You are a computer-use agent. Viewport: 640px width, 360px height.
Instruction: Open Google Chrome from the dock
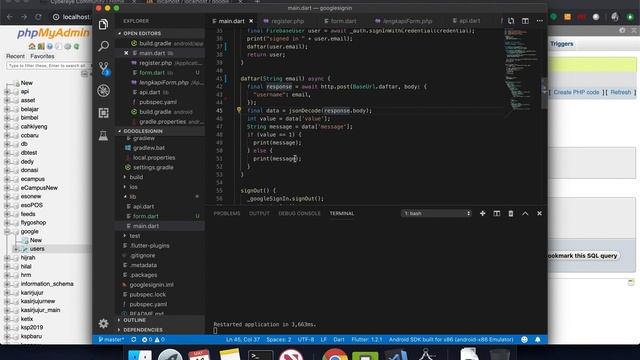click(335, 354)
